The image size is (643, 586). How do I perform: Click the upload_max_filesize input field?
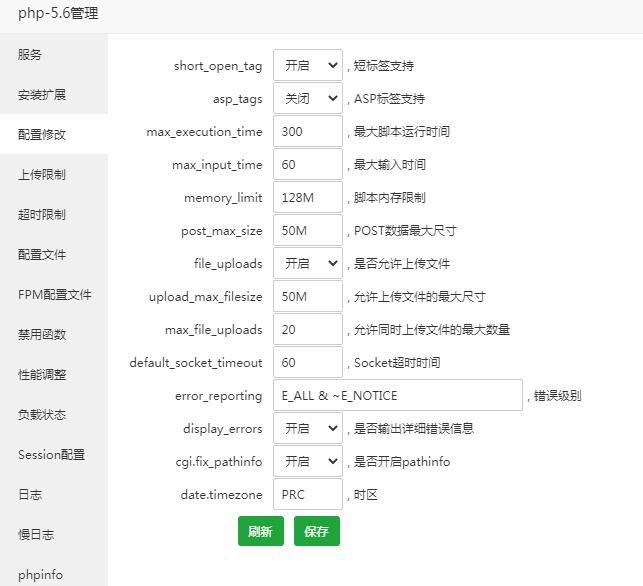pyautogui.click(x=307, y=297)
